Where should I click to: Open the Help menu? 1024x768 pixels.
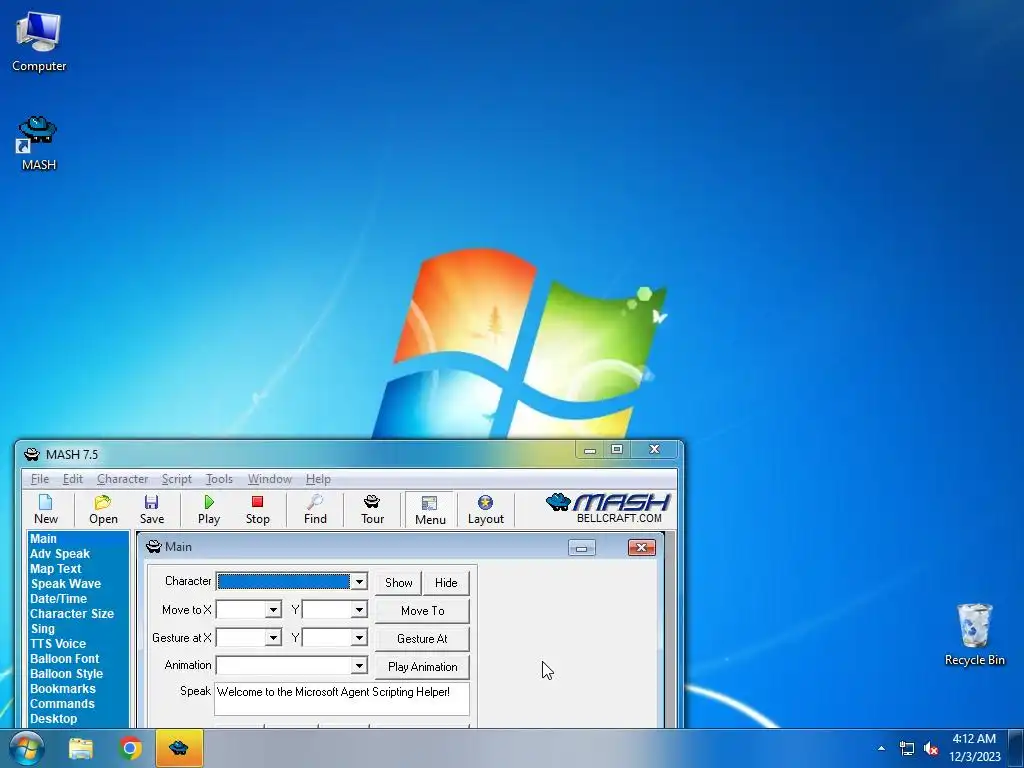point(318,479)
